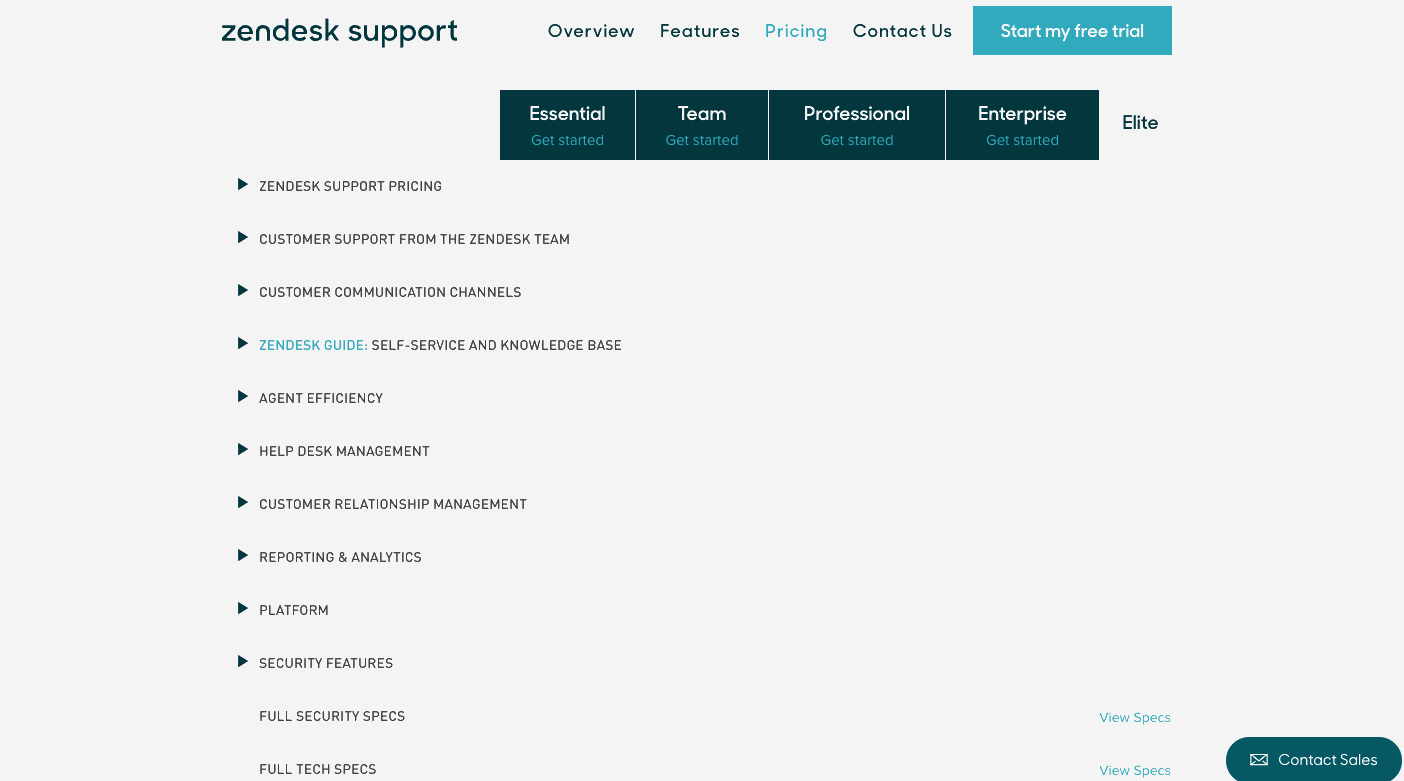Click the Full Tech Specs label
This screenshot has height=781, width=1404.
pos(318,770)
